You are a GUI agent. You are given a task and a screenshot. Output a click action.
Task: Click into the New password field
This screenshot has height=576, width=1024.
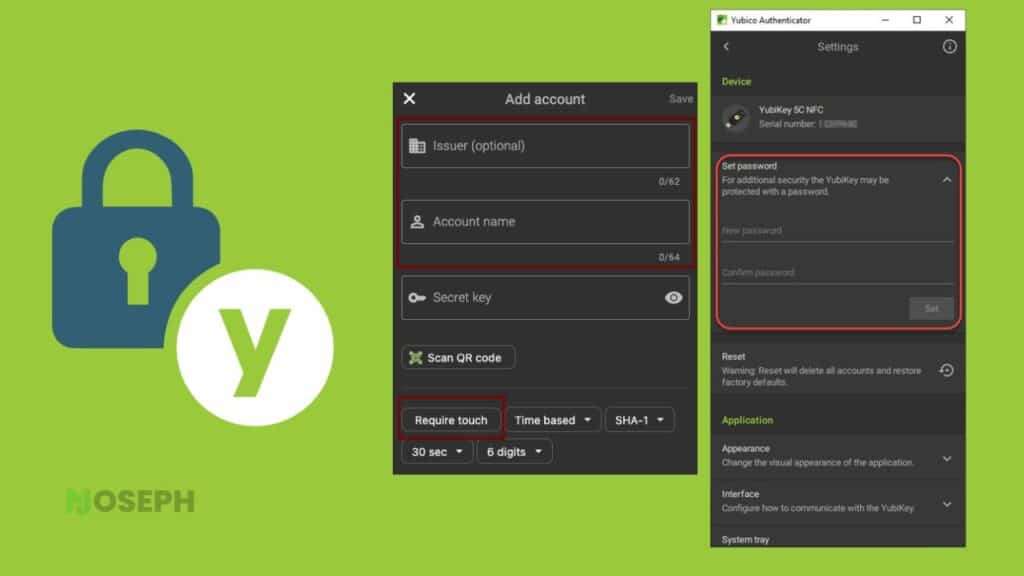(837, 231)
